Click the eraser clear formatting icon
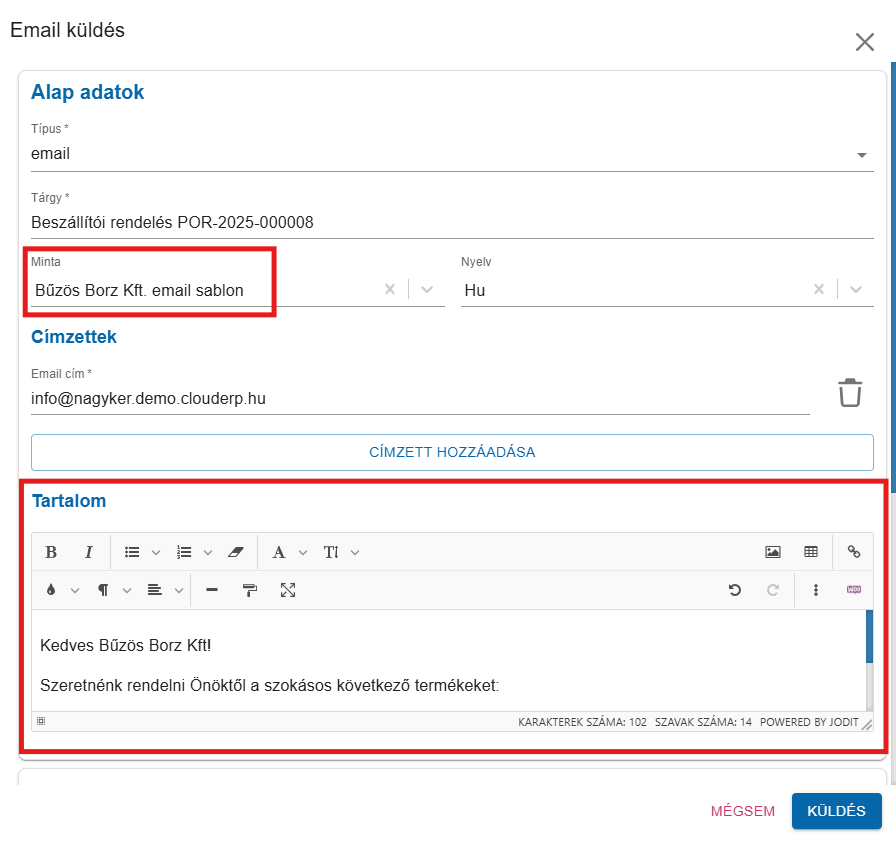 tap(235, 552)
